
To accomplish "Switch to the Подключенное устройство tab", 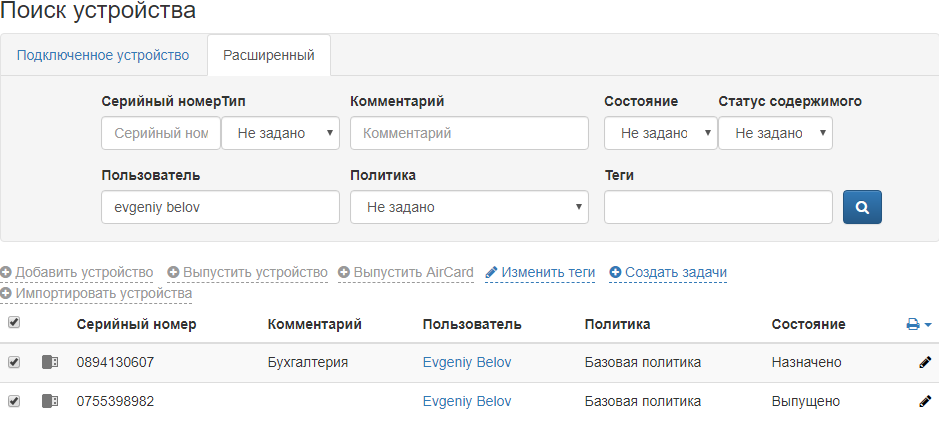I will pos(103,55).
